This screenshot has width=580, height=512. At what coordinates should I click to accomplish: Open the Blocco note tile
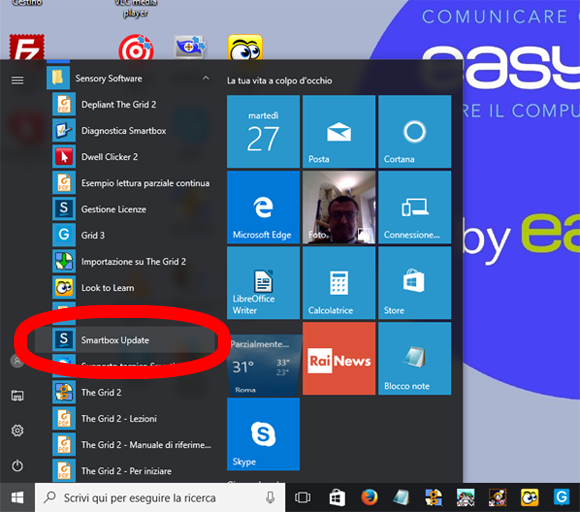tap(415, 358)
